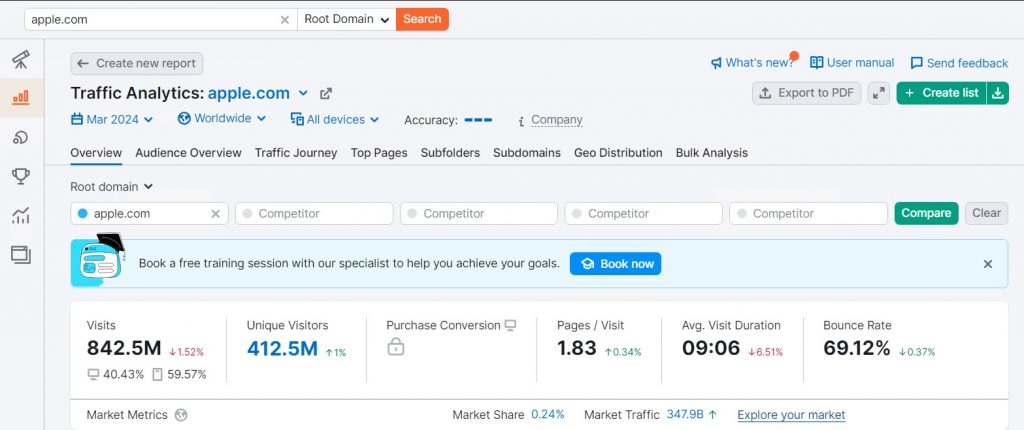Click the 347.9B Market Traffic value
Image resolution: width=1024 pixels, height=430 pixels.
coord(685,414)
